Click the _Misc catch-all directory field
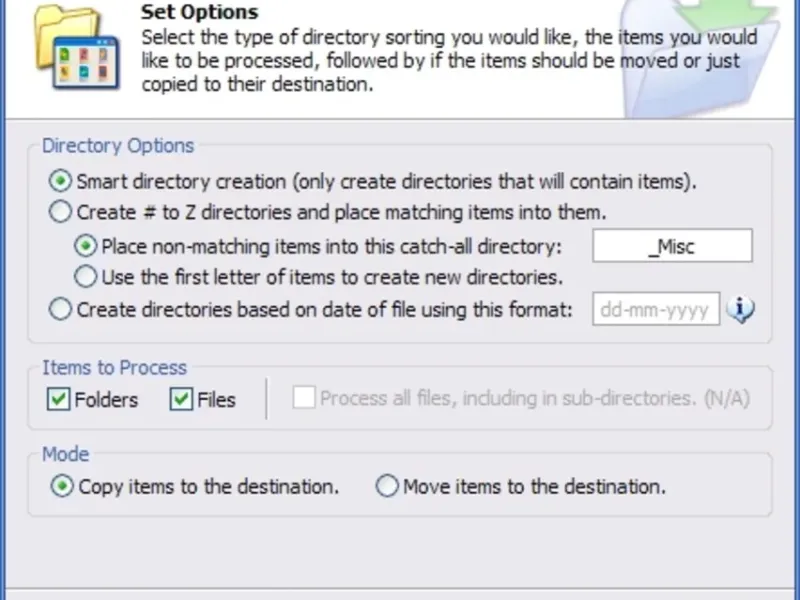 (672, 246)
